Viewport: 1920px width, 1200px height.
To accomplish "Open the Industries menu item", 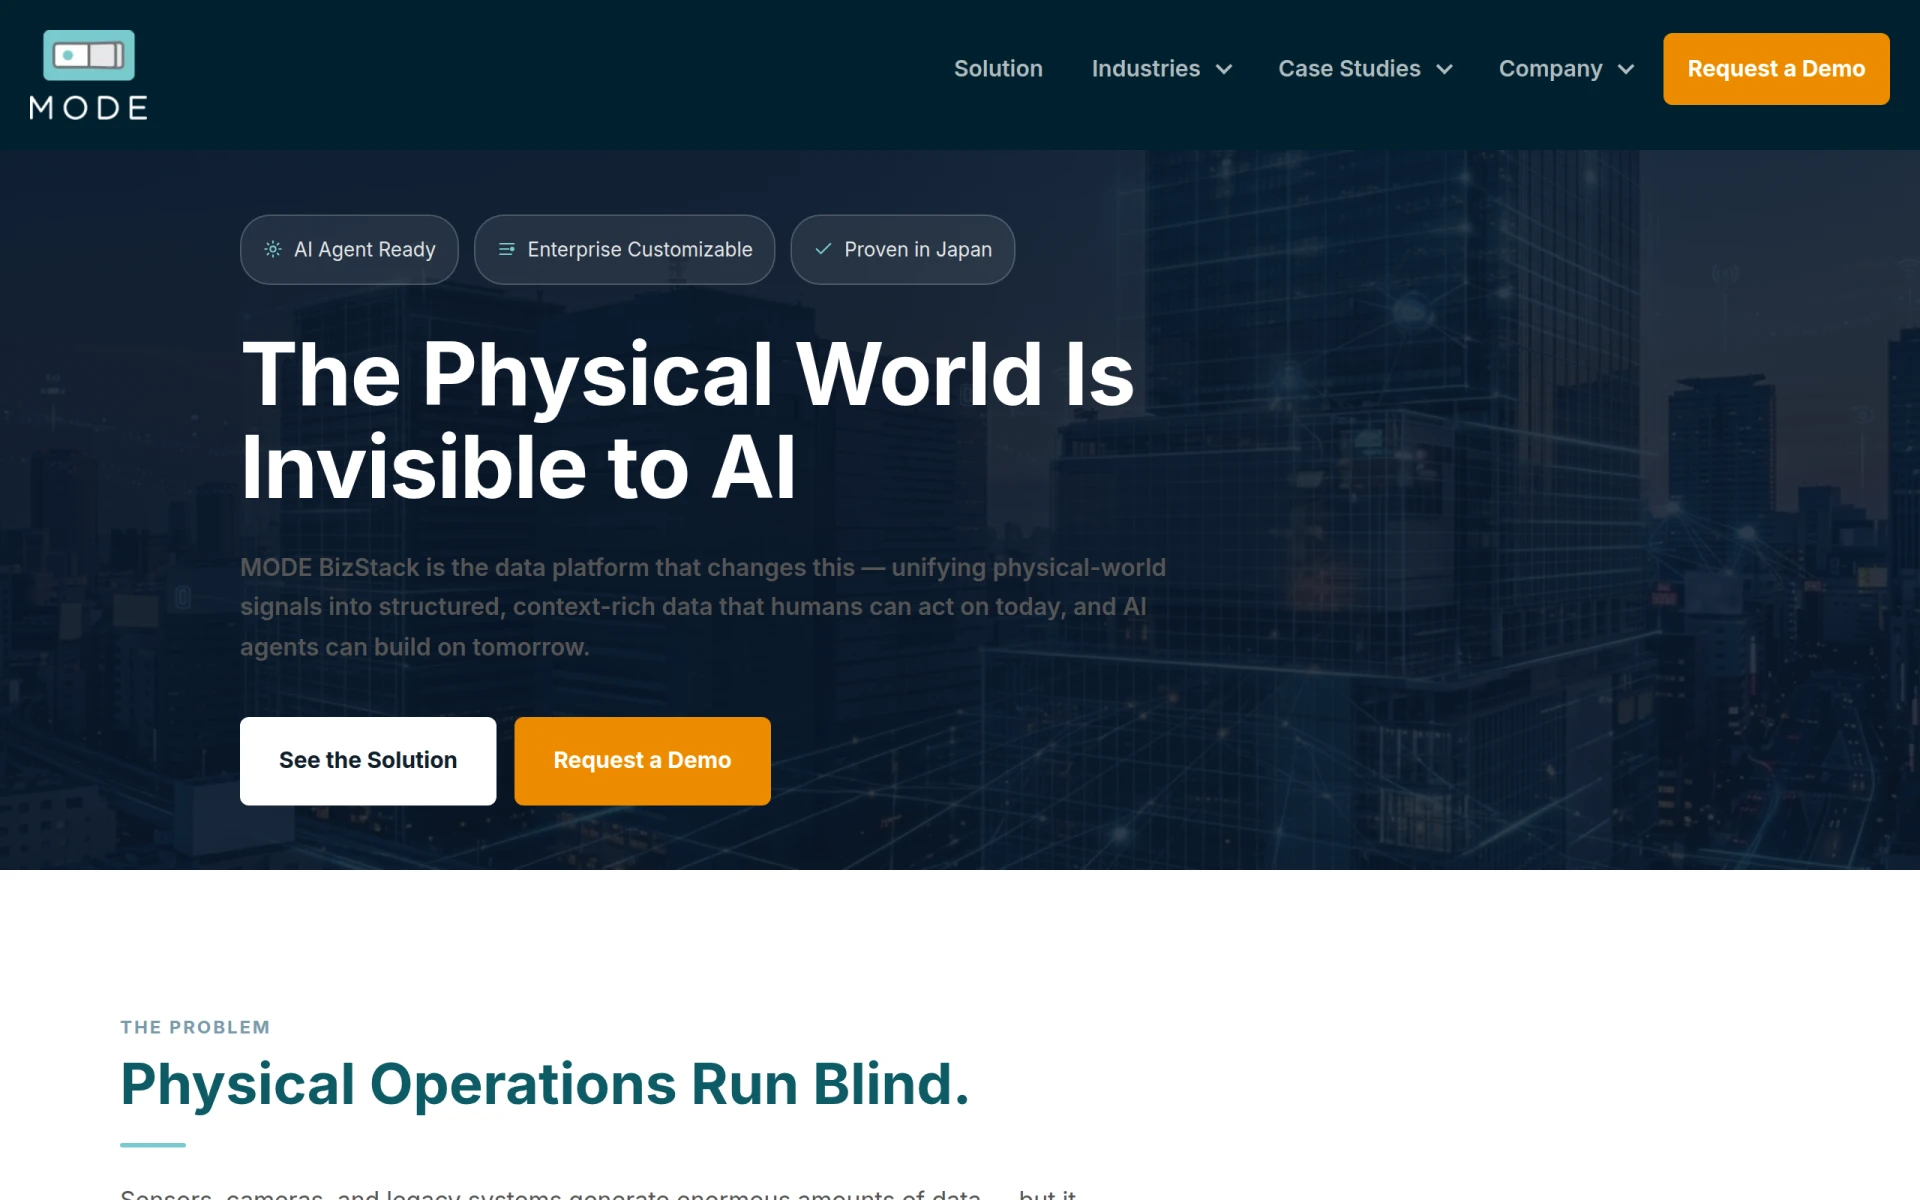I will coord(1146,69).
